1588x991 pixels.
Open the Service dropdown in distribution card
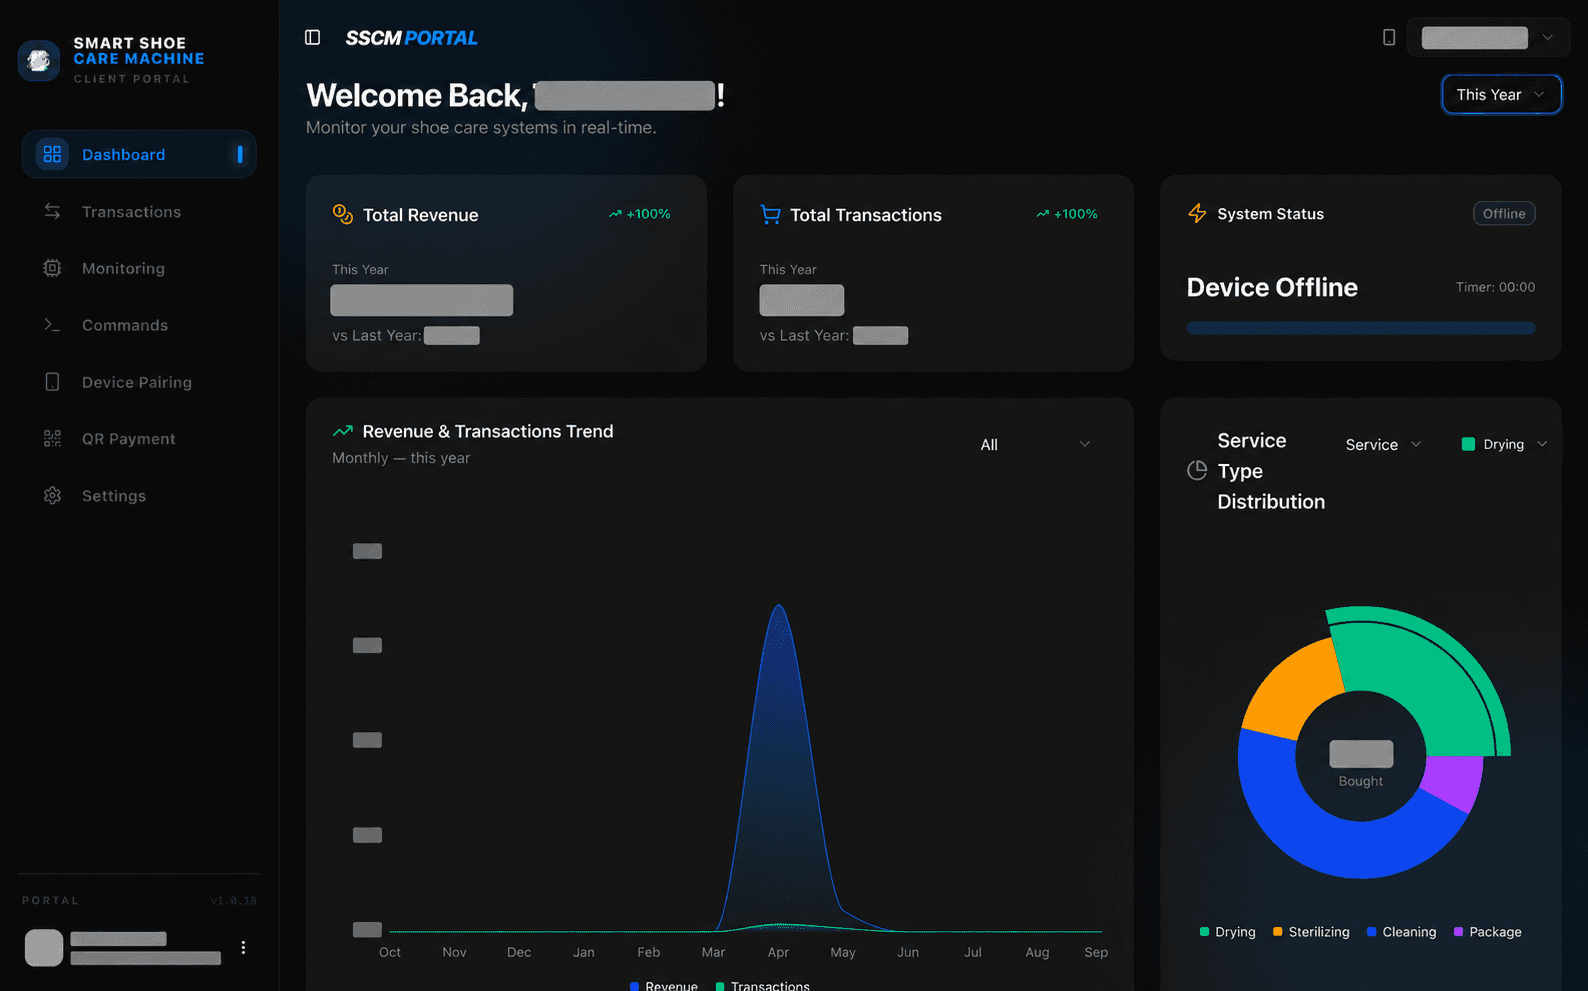[1383, 444]
